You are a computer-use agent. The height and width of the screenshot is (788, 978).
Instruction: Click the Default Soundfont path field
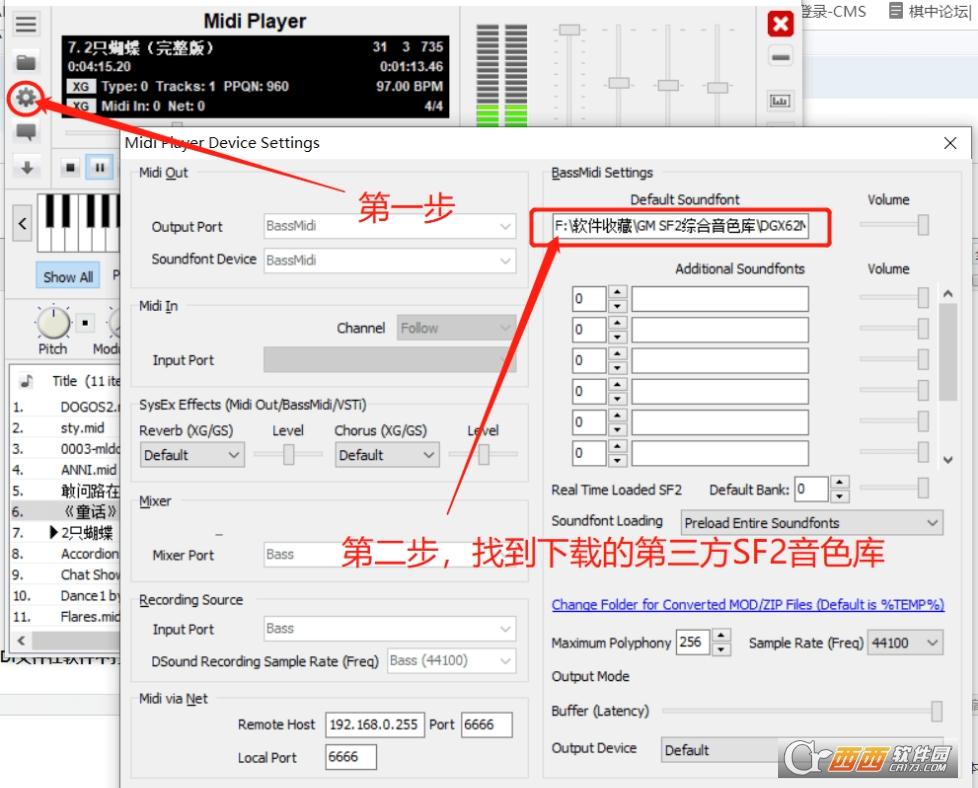pos(680,226)
